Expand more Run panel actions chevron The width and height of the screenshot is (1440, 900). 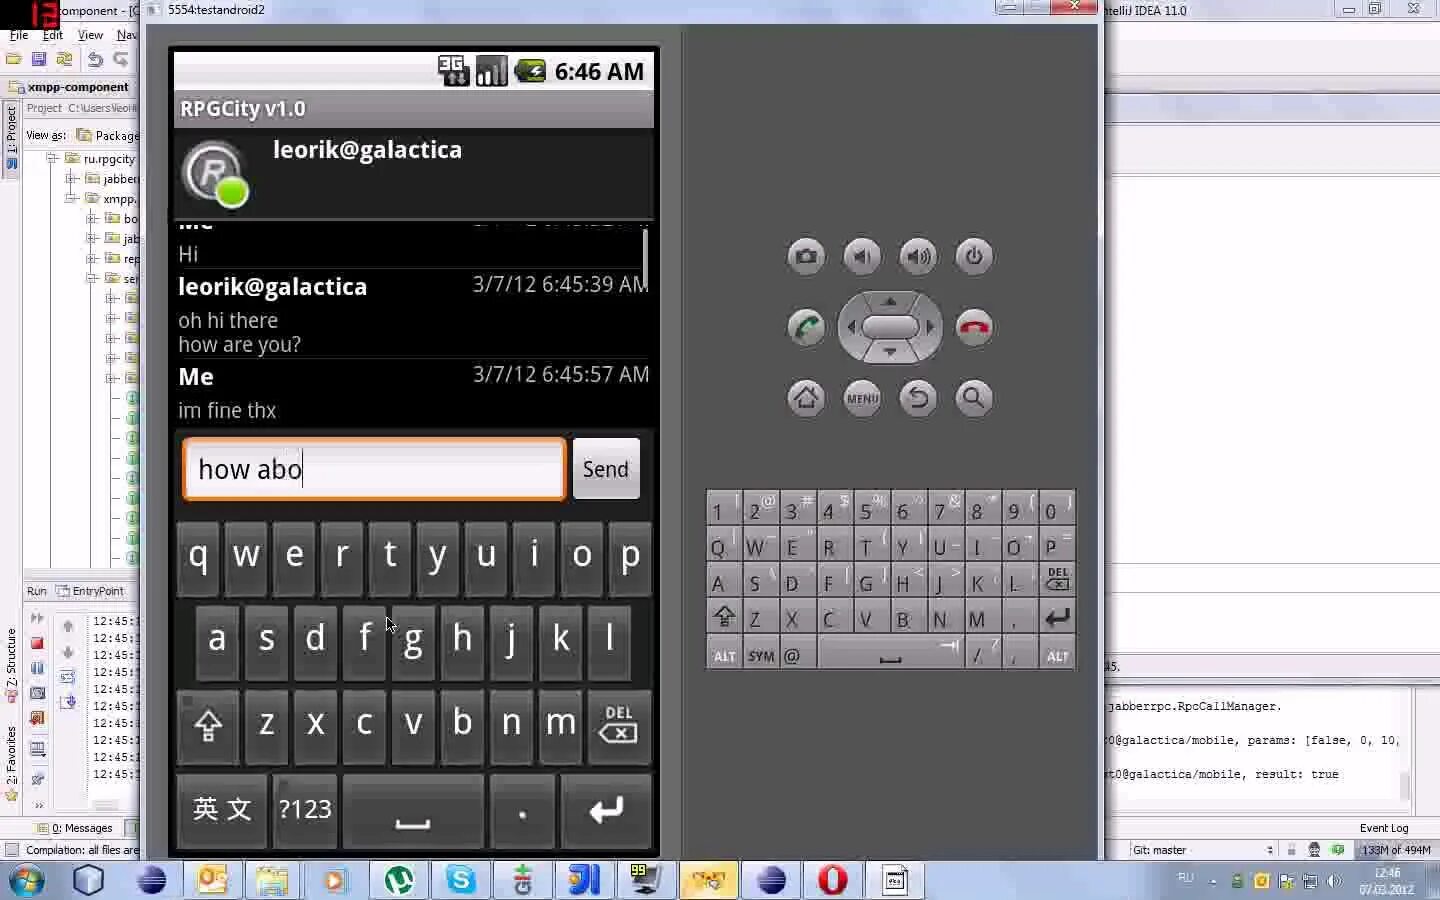pos(38,804)
